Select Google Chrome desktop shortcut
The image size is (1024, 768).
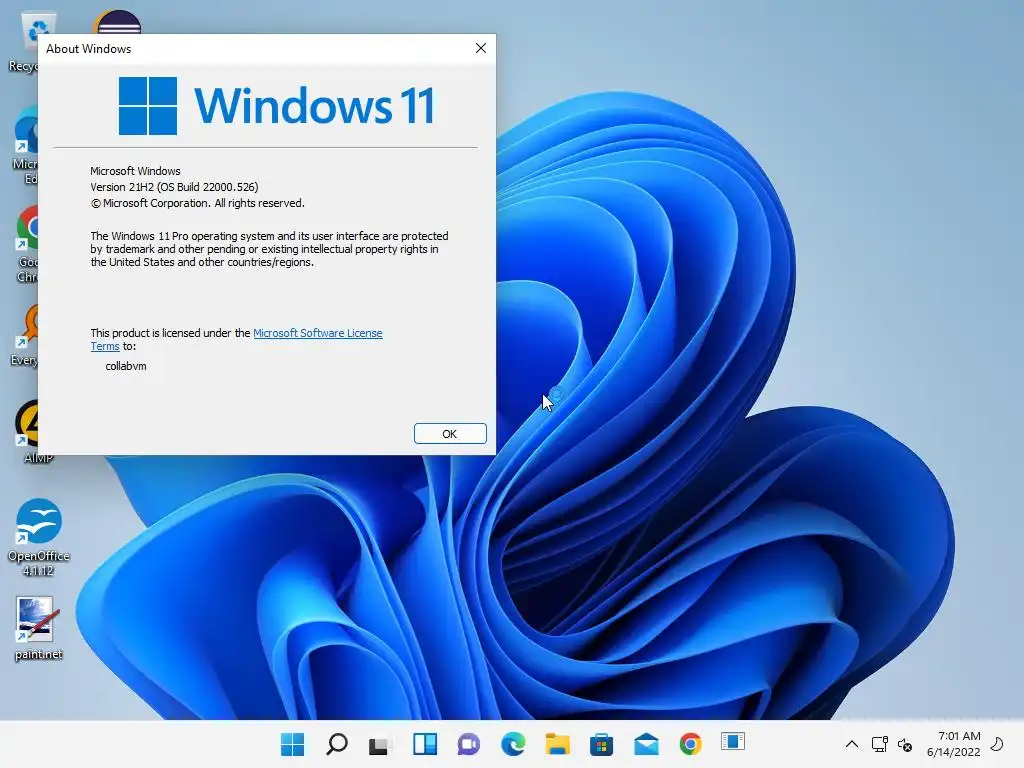[x=27, y=244]
